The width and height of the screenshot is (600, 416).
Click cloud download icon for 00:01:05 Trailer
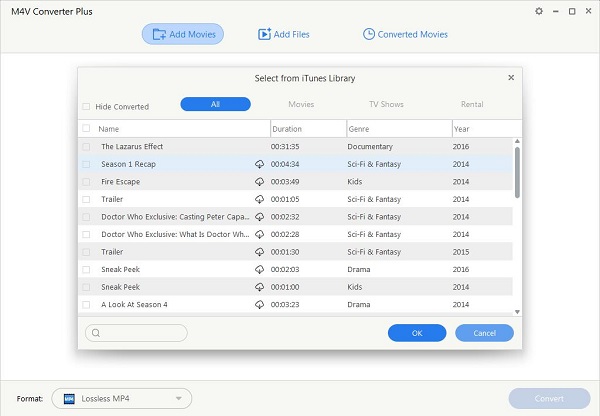259,199
